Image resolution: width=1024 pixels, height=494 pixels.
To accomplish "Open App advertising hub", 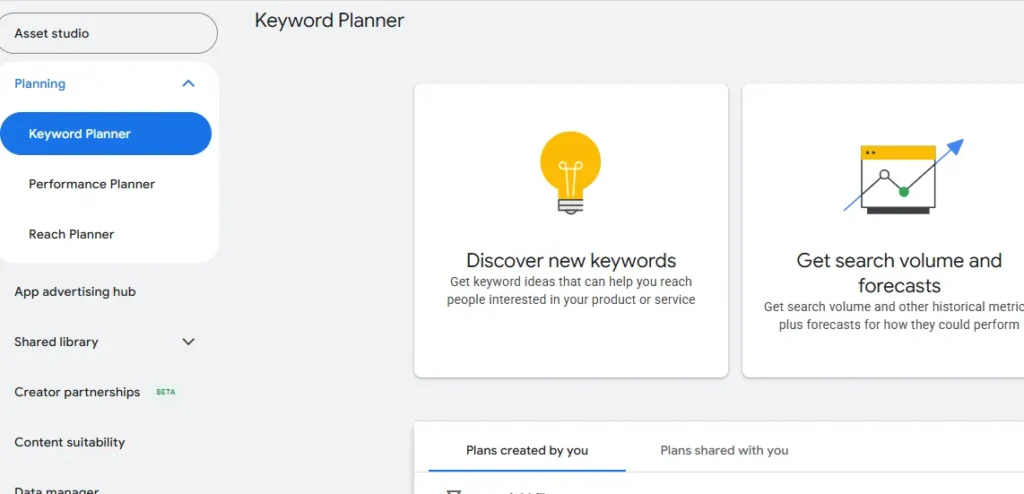I will coord(75,292).
